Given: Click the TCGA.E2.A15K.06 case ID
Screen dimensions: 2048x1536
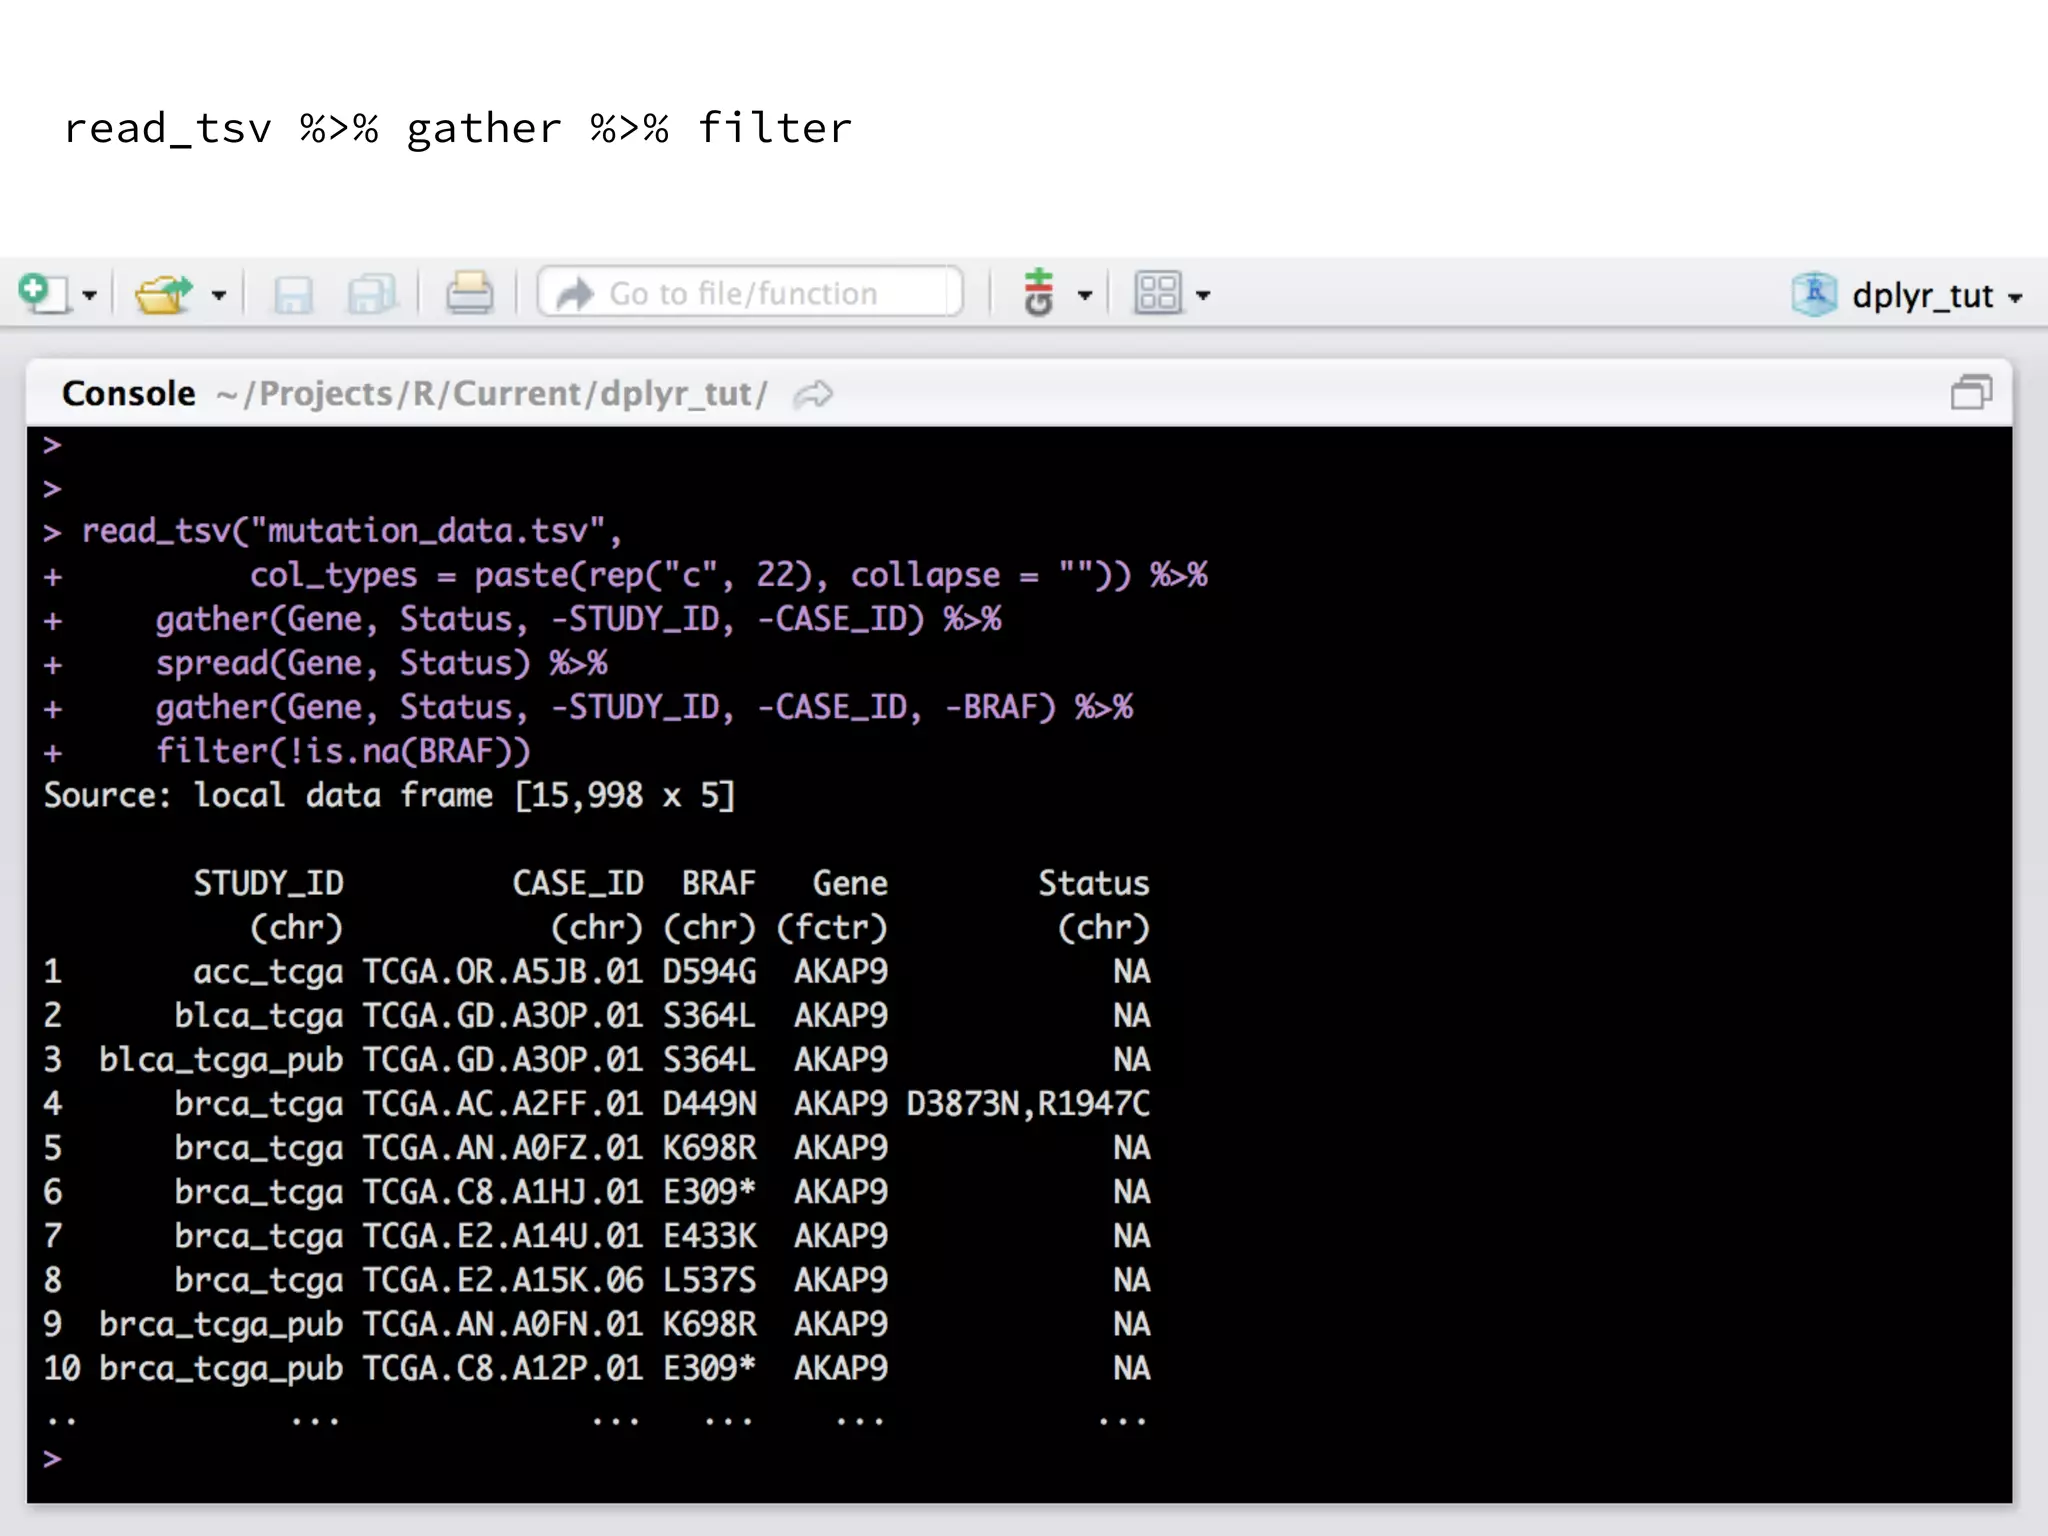Looking at the screenshot, I should point(503,1280).
